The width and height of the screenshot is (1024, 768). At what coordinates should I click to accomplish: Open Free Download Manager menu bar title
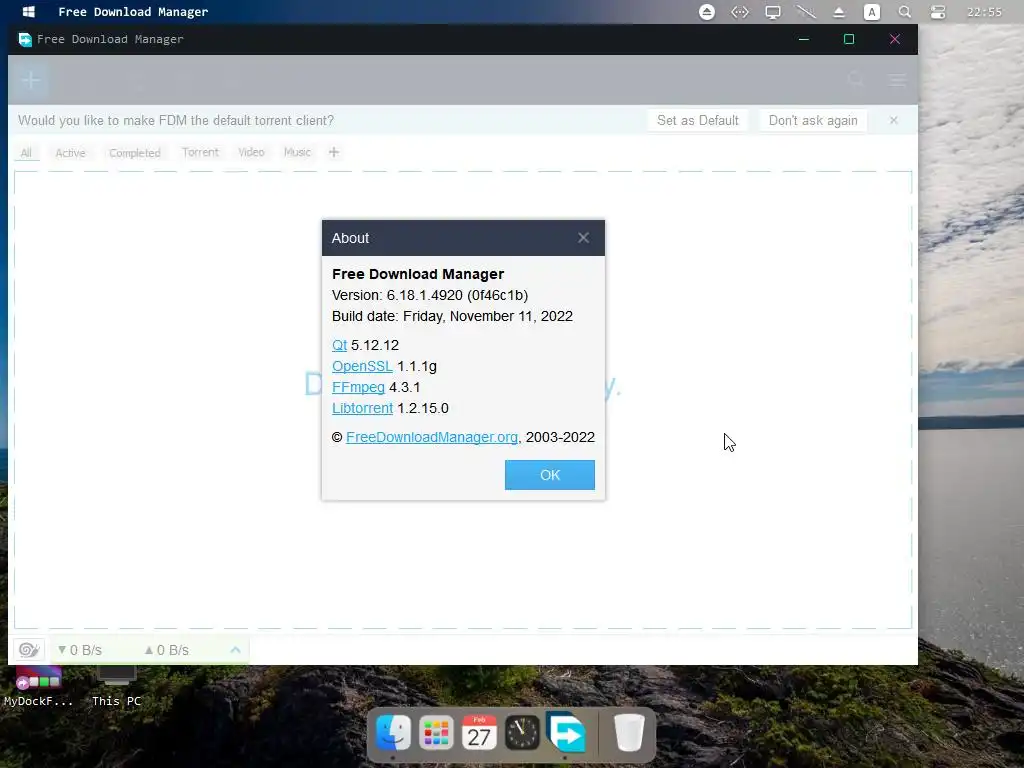pos(133,12)
